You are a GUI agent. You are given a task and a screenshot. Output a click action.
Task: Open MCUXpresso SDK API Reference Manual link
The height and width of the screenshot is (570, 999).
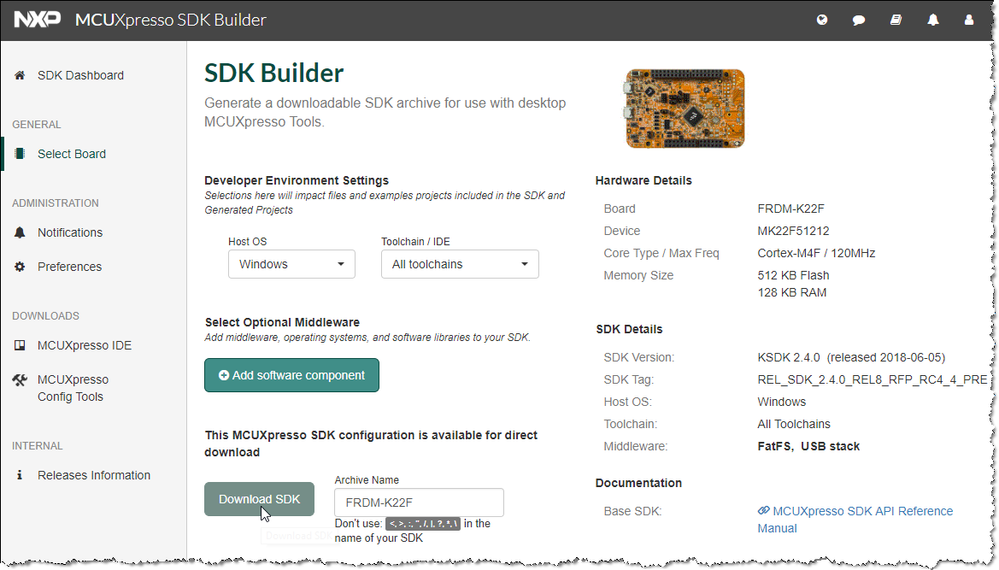click(x=855, y=519)
